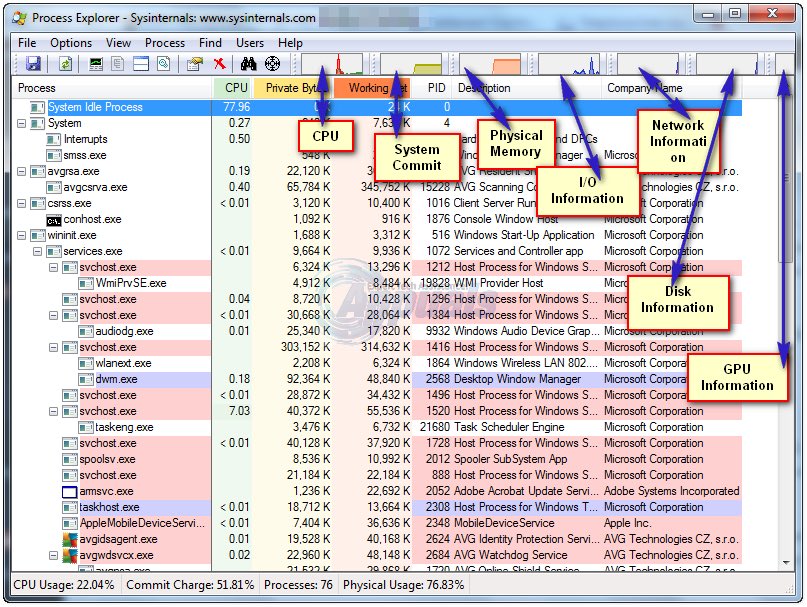Image resolution: width=807 pixels, height=607 pixels.
Task: Collapse the services.exe tree node
Action: (38, 251)
